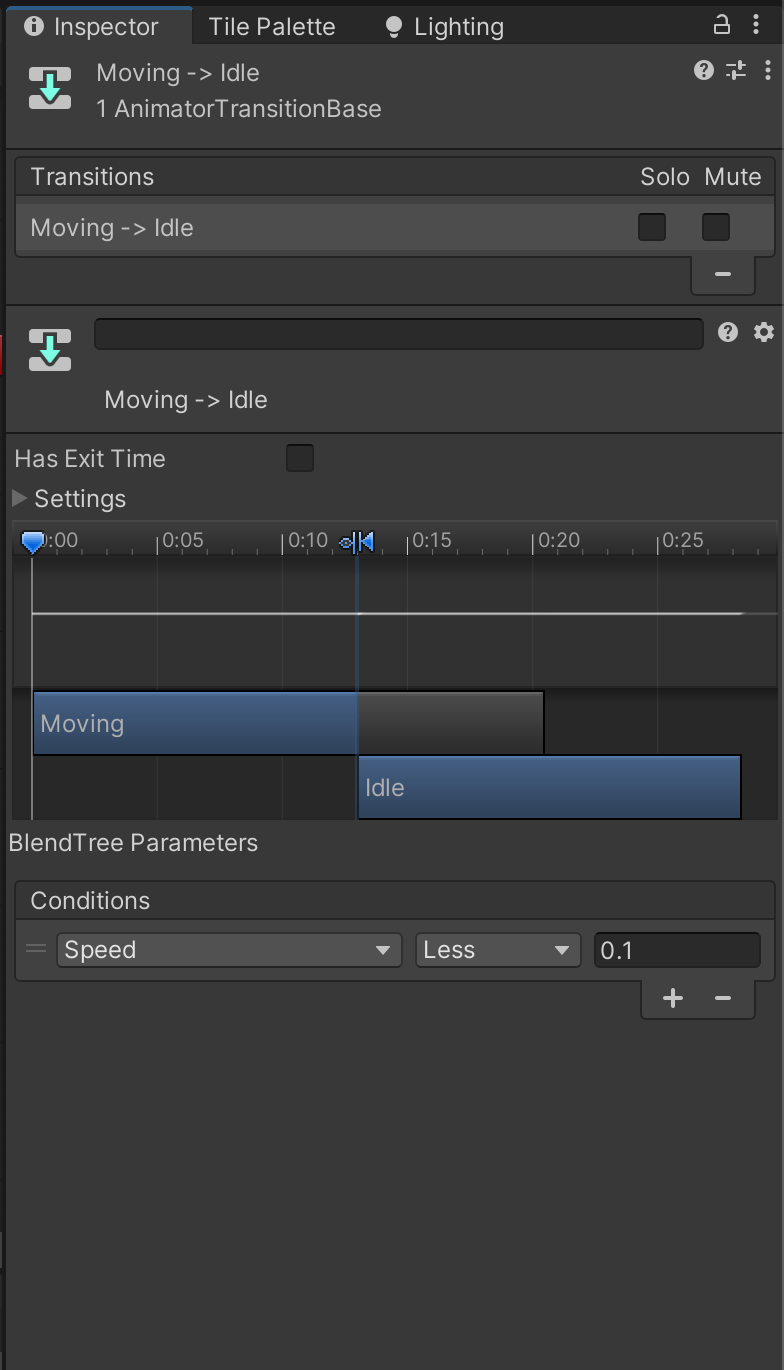Click the help icon beside the name field

coord(727,333)
